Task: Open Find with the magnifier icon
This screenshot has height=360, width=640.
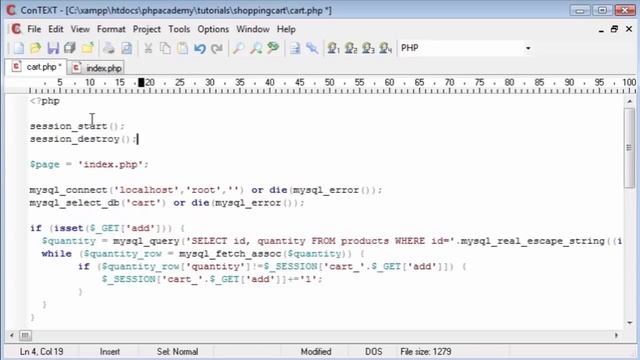Action: pyautogui.click(x=238, y=48)
